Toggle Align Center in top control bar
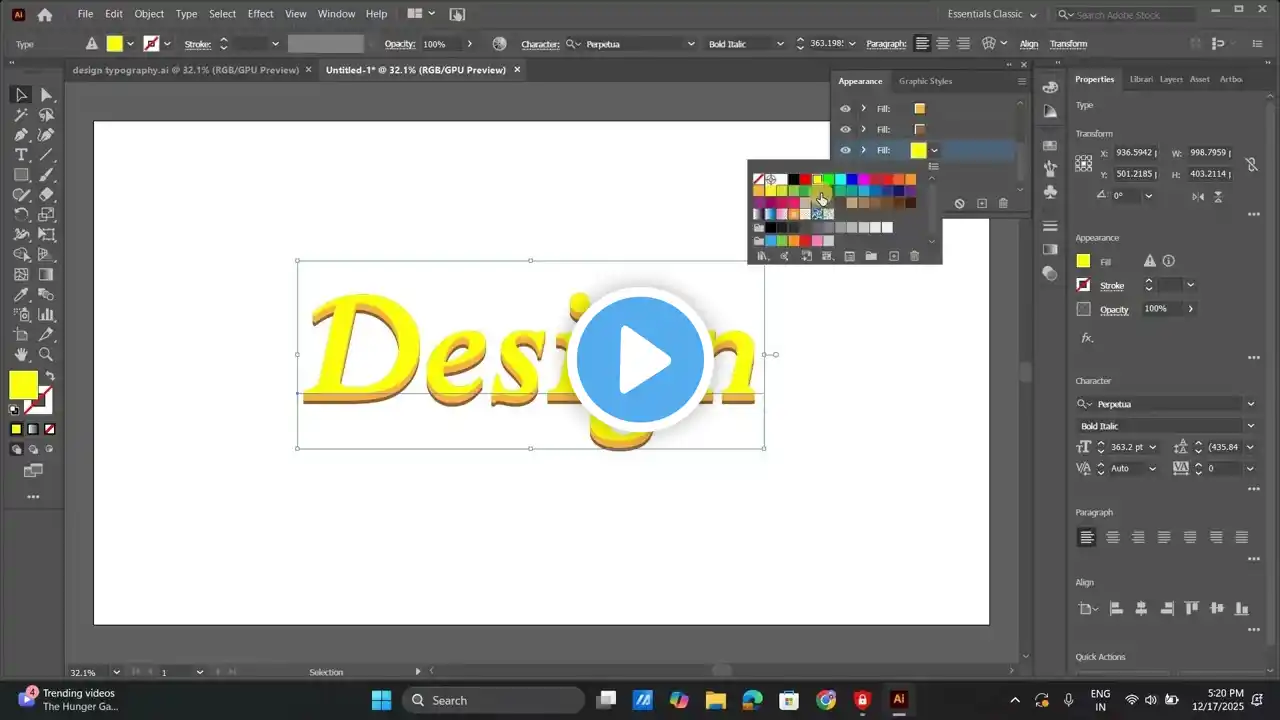 (x=943, y=44)
